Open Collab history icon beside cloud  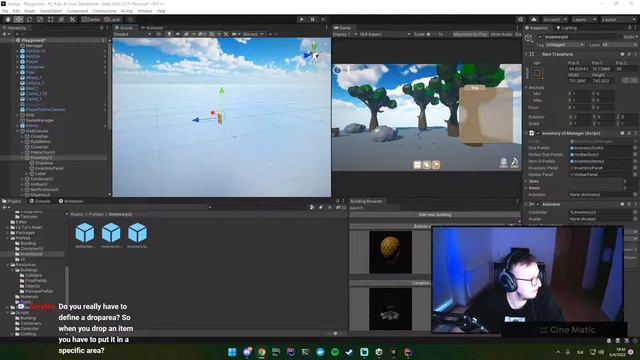520,19
